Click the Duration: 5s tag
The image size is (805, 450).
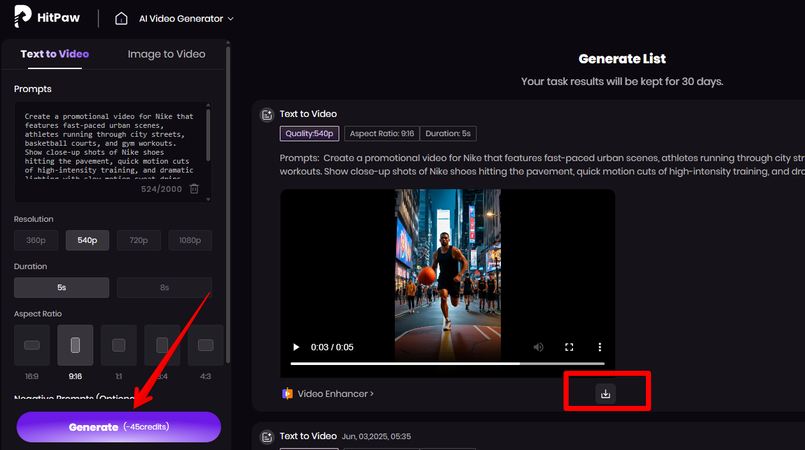click(448, 133)
